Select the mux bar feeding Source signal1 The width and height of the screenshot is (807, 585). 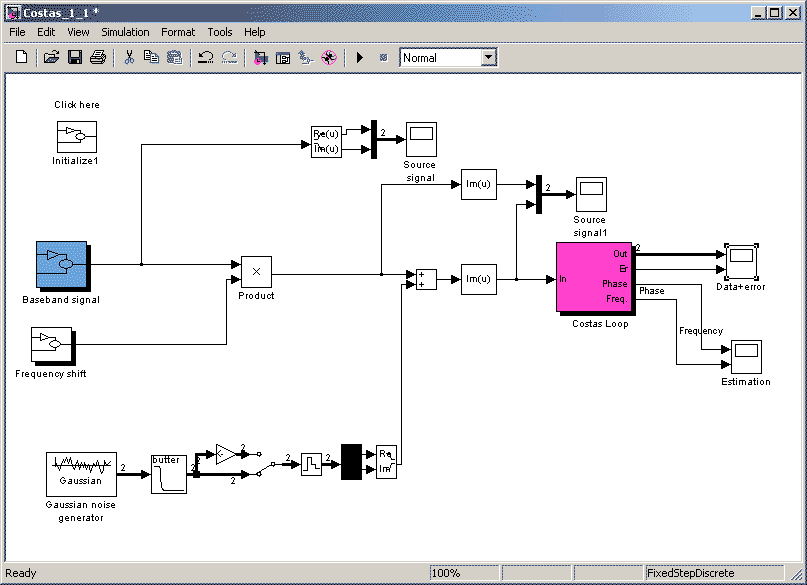point(539,194)
